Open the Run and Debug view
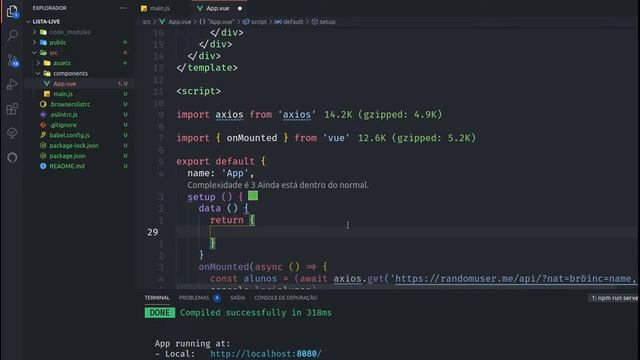 [x=12, y=84]
